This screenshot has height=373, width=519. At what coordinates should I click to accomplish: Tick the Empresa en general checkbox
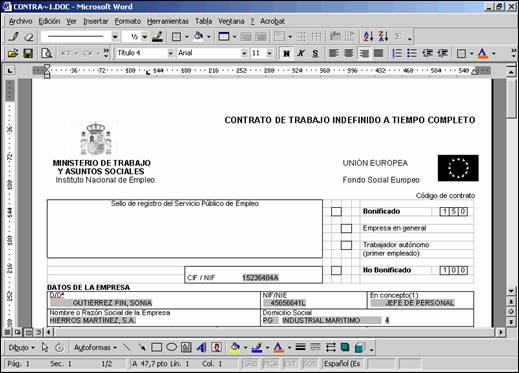click(x=346, y=228)
